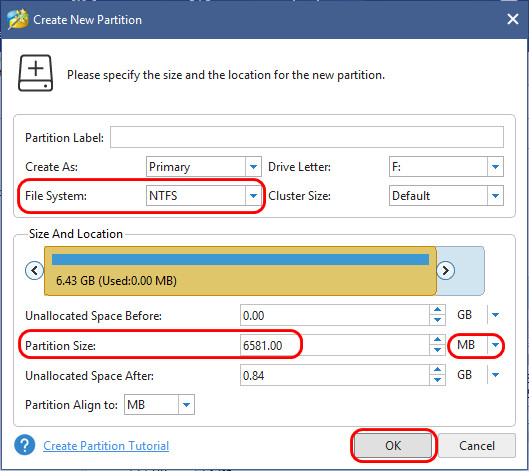Increase Partition Size with the up spinner
This screenshot has width=529, height=471.
pyautogui.click(x=438, y=339)
